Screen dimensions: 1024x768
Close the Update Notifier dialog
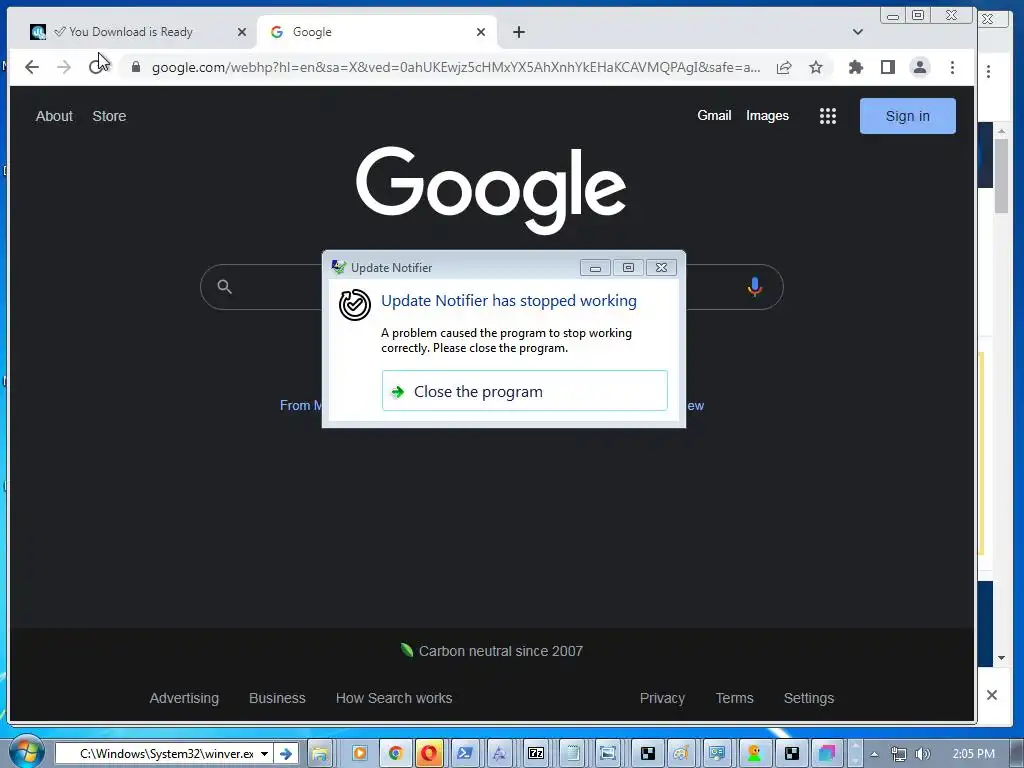[662, 268]
